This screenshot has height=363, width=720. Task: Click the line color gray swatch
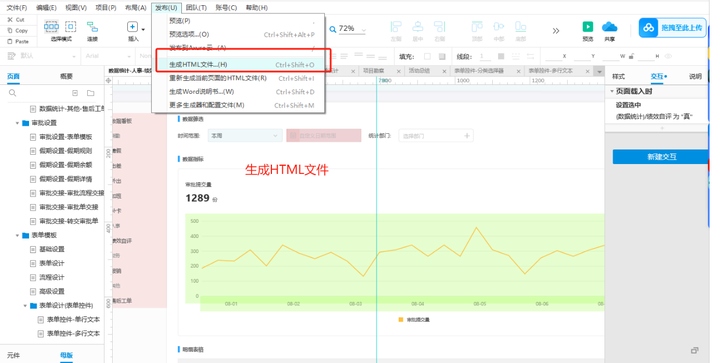pyautogui.click(x=501, y=56)
